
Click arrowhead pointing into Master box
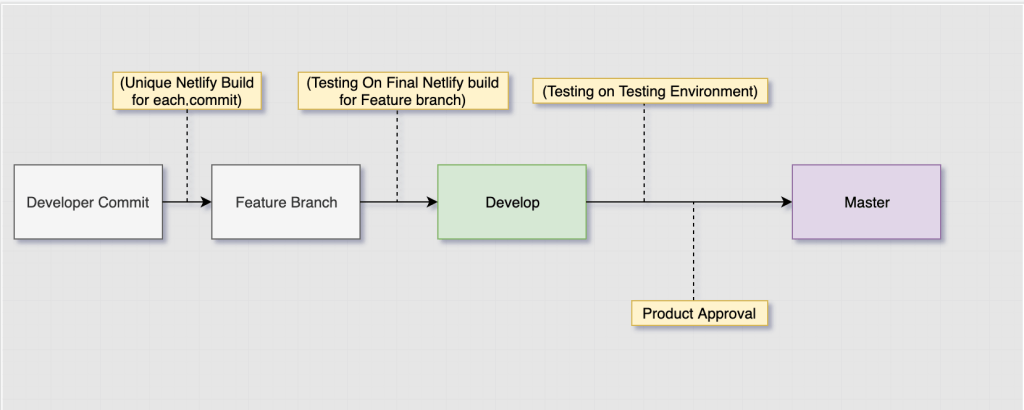786,202
